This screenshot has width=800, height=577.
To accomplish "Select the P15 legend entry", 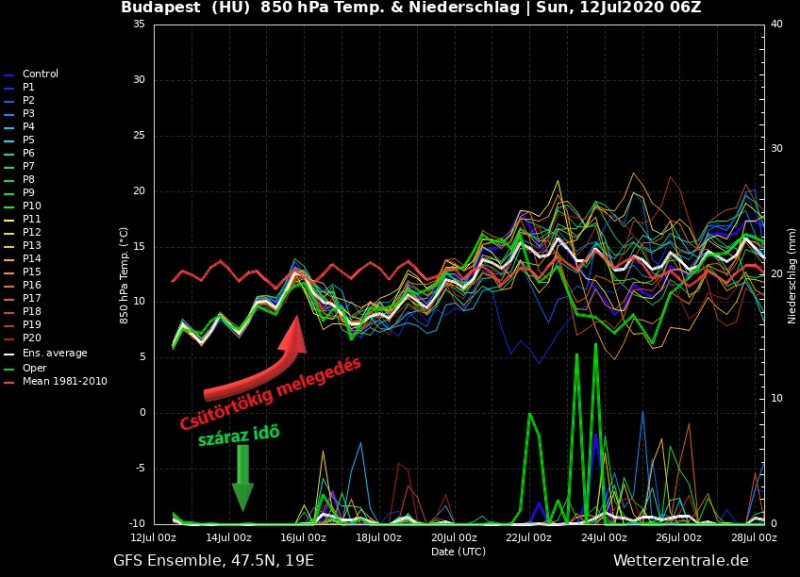I will point(31,271).
